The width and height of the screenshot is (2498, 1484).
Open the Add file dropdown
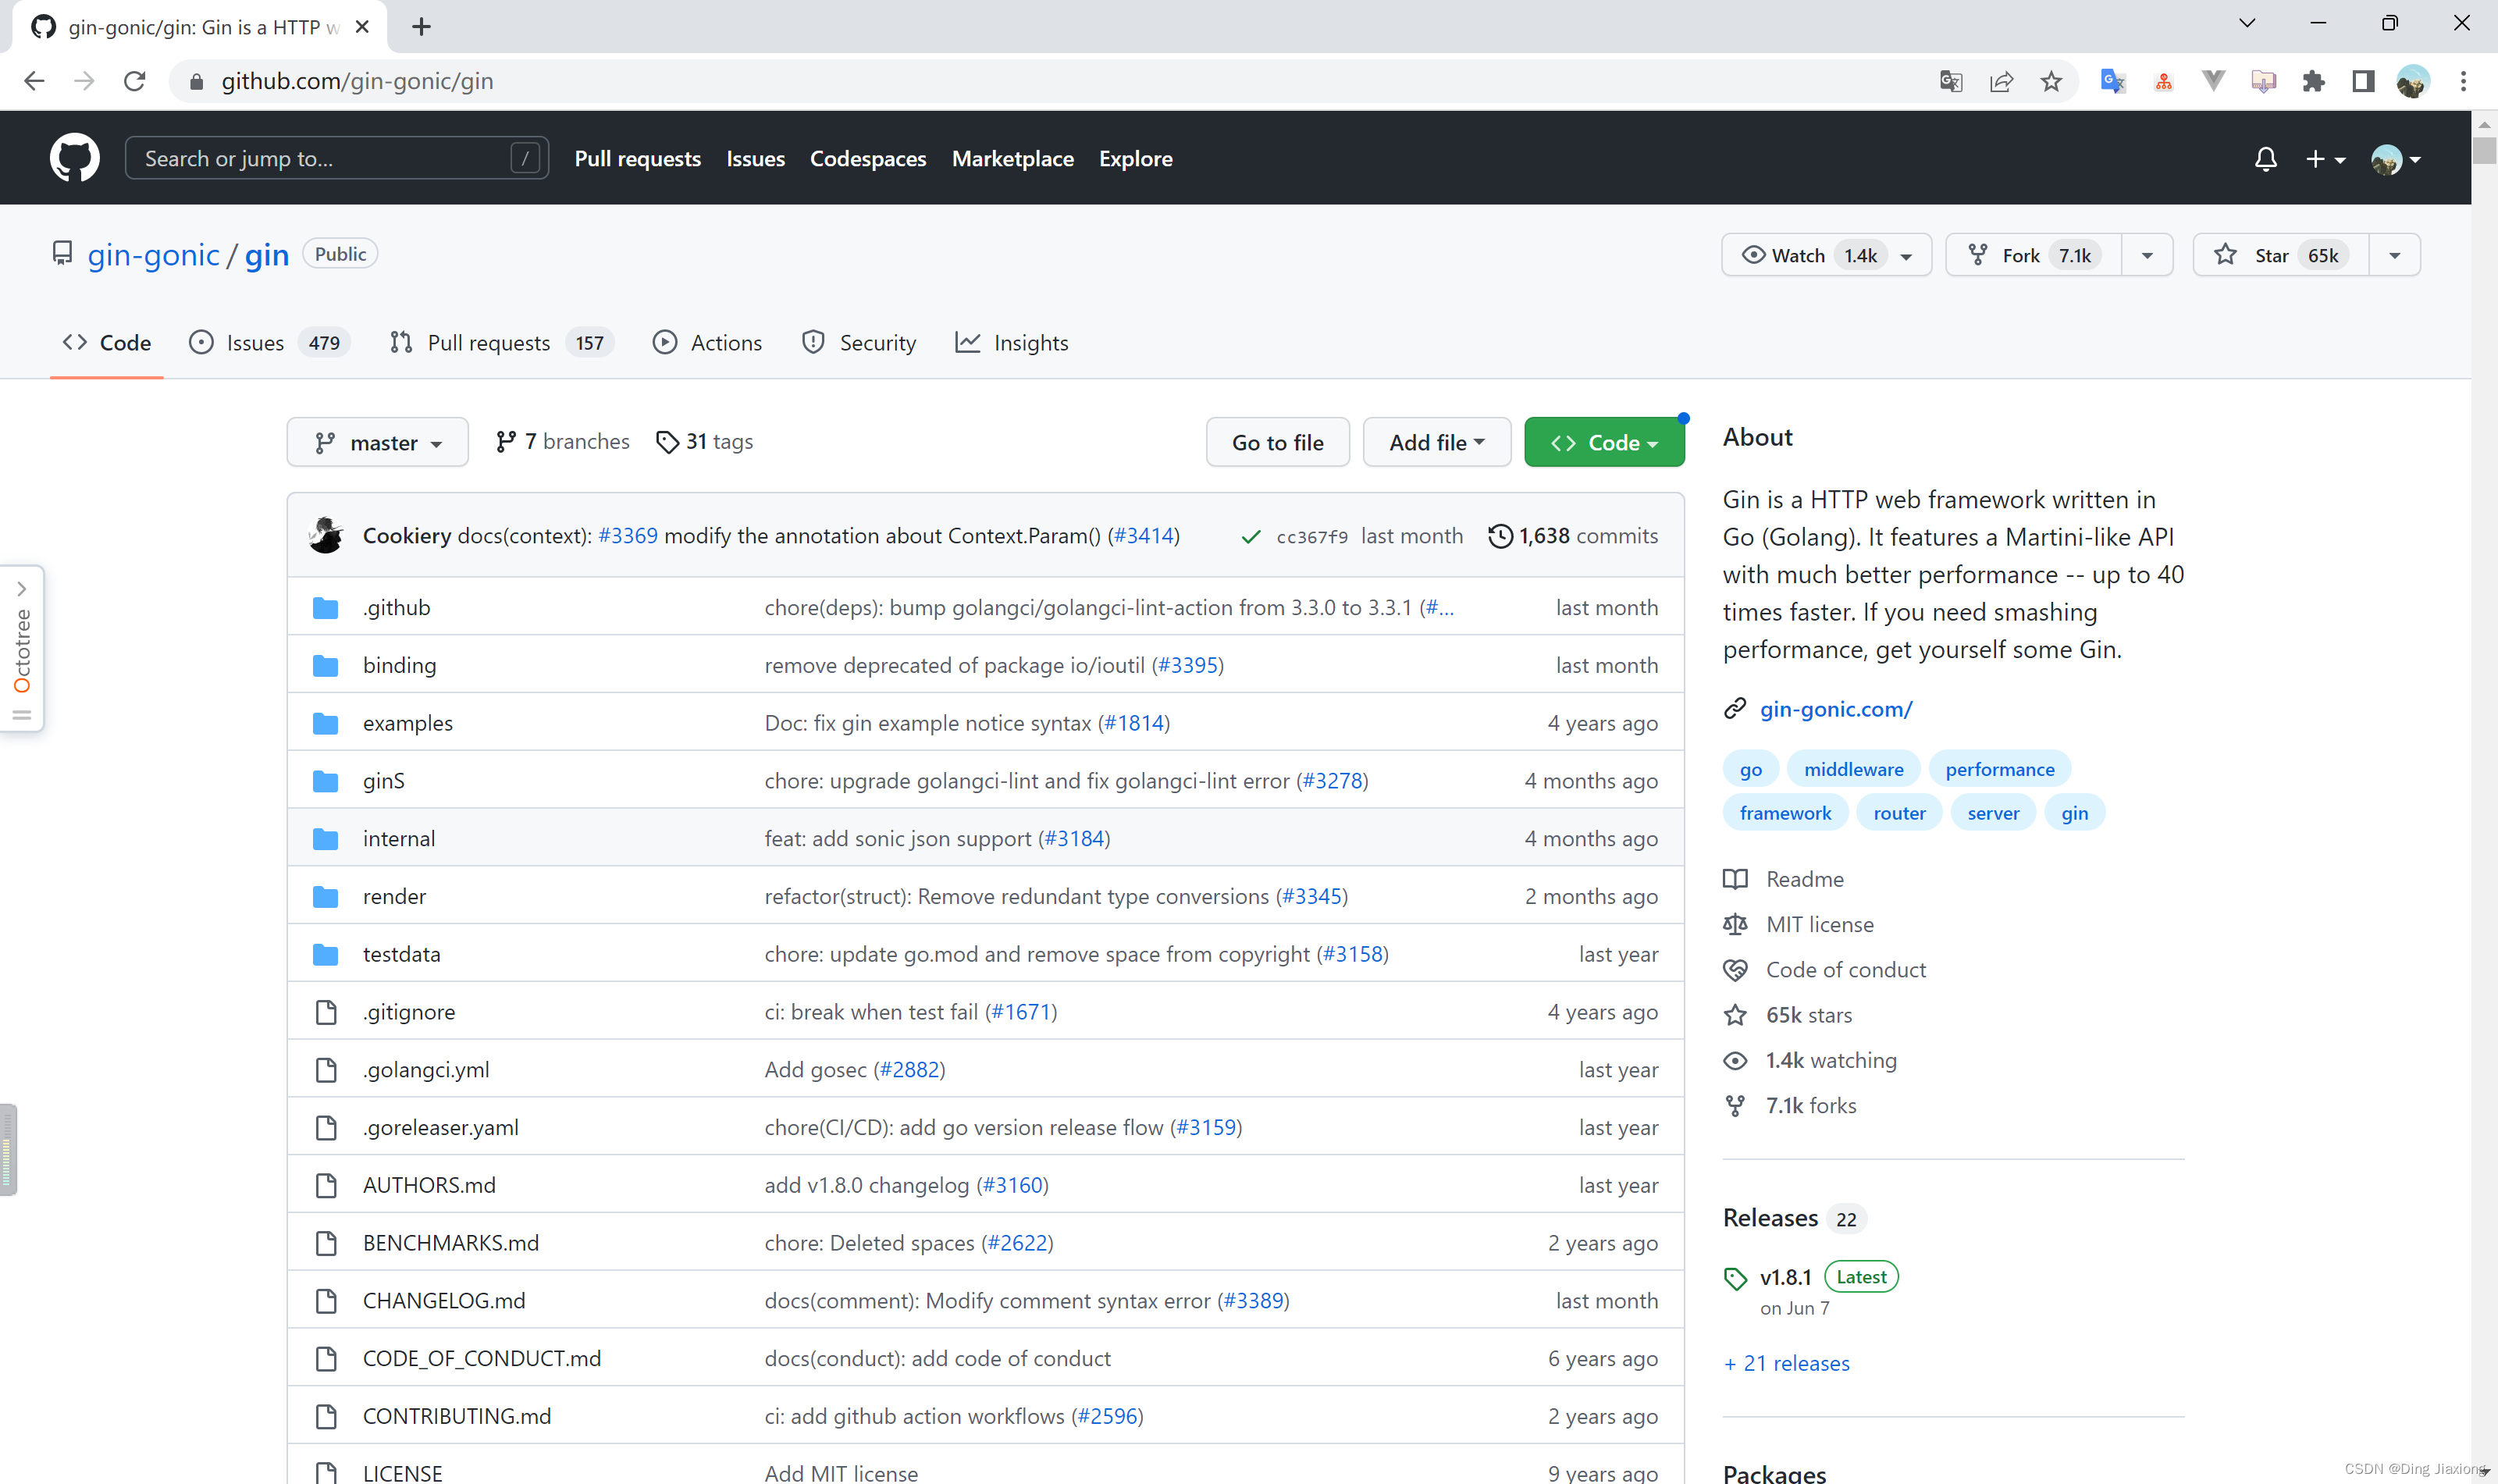click(1436, 442)
